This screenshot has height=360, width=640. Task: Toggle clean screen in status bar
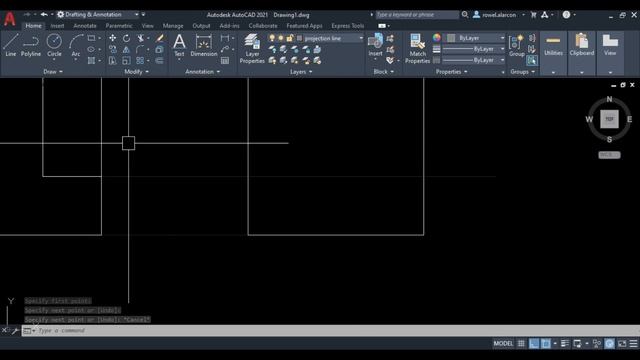(622, 344)
